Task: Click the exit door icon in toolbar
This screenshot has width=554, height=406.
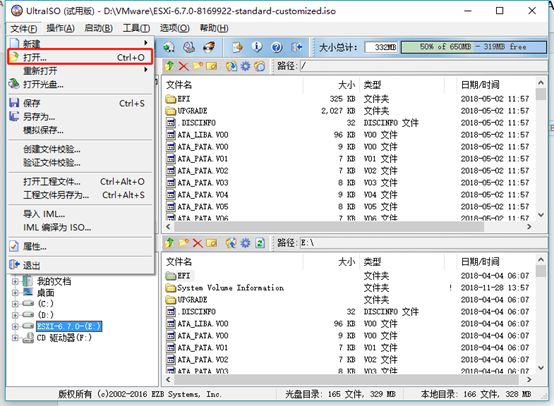Action: pyautogui.click(x=297, y=47)
